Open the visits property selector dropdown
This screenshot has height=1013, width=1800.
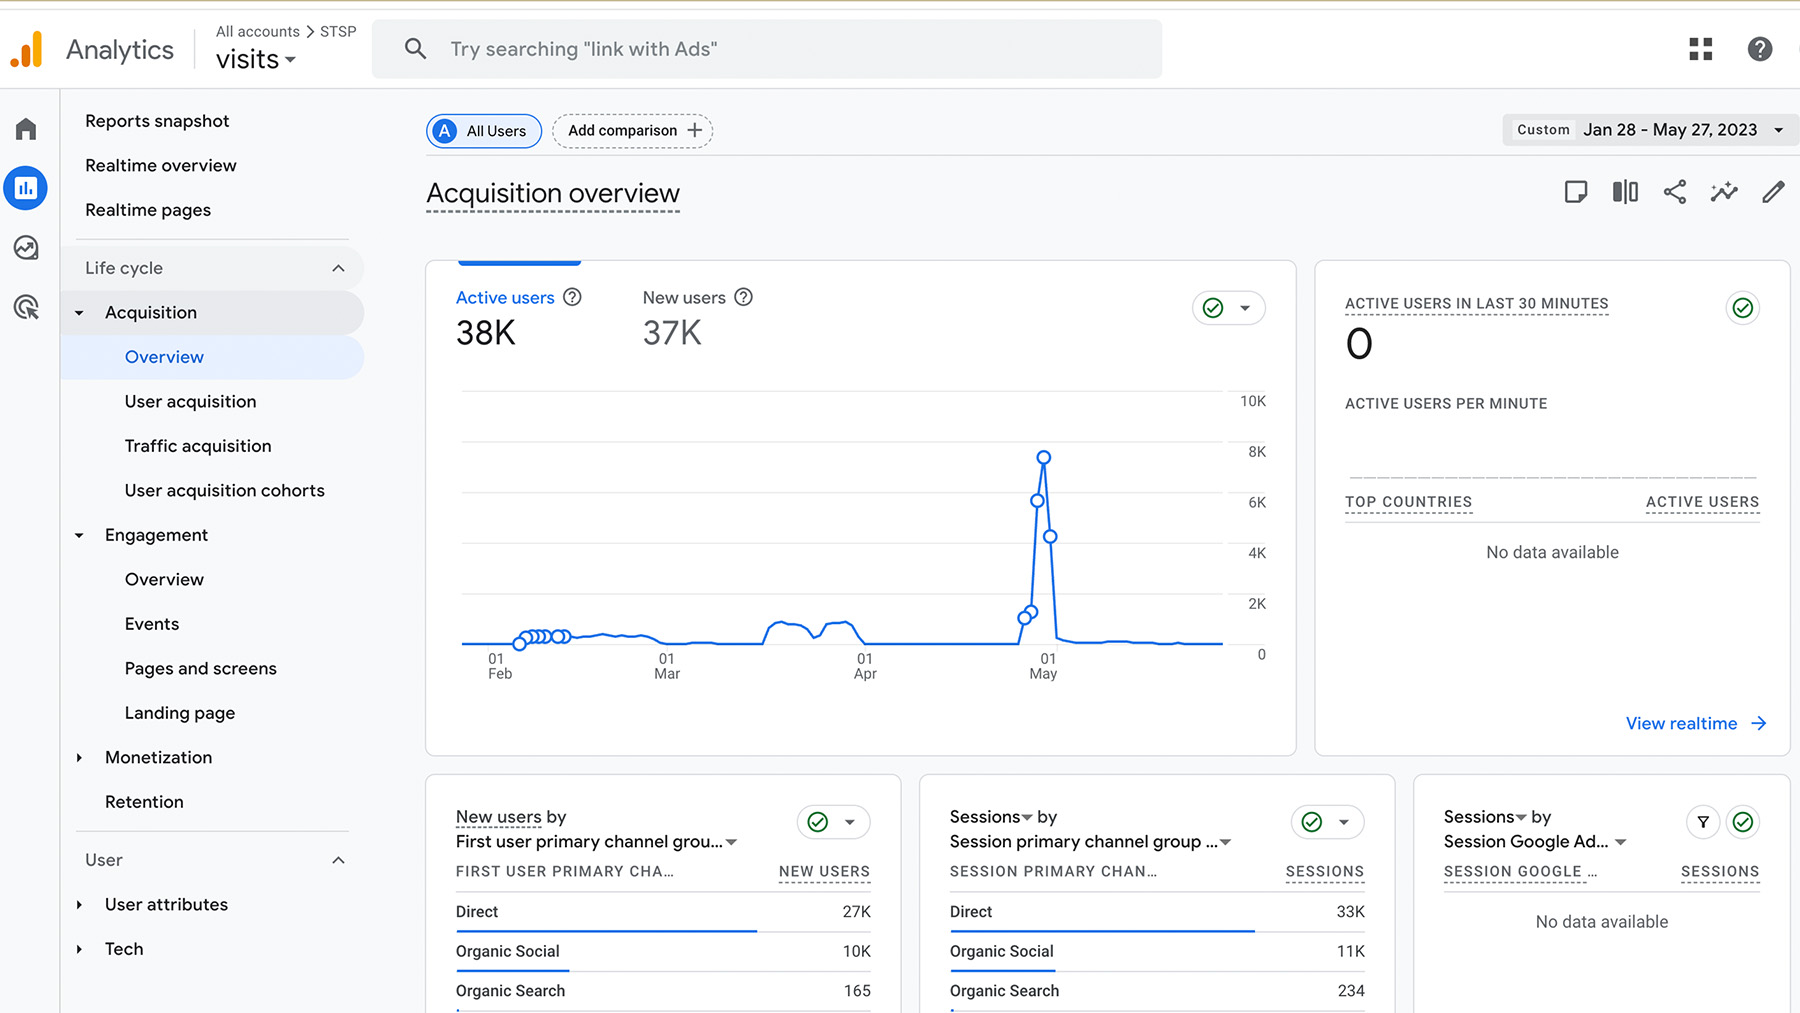[x=256, y=60]
